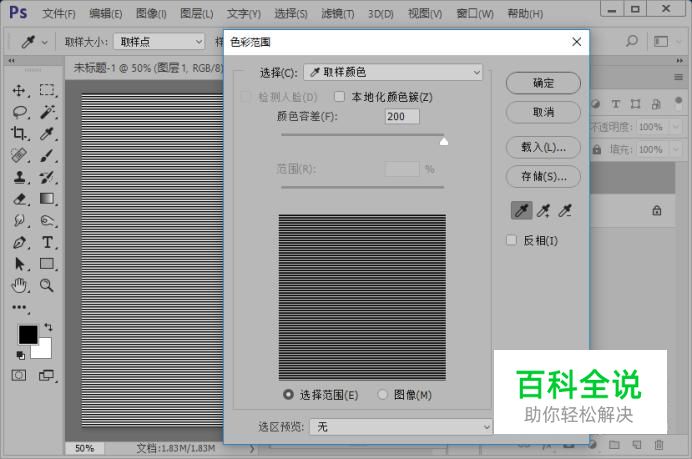Open the 窗口 menu
The width and height of the screenshot is (692, 459).
pos(475,14)
